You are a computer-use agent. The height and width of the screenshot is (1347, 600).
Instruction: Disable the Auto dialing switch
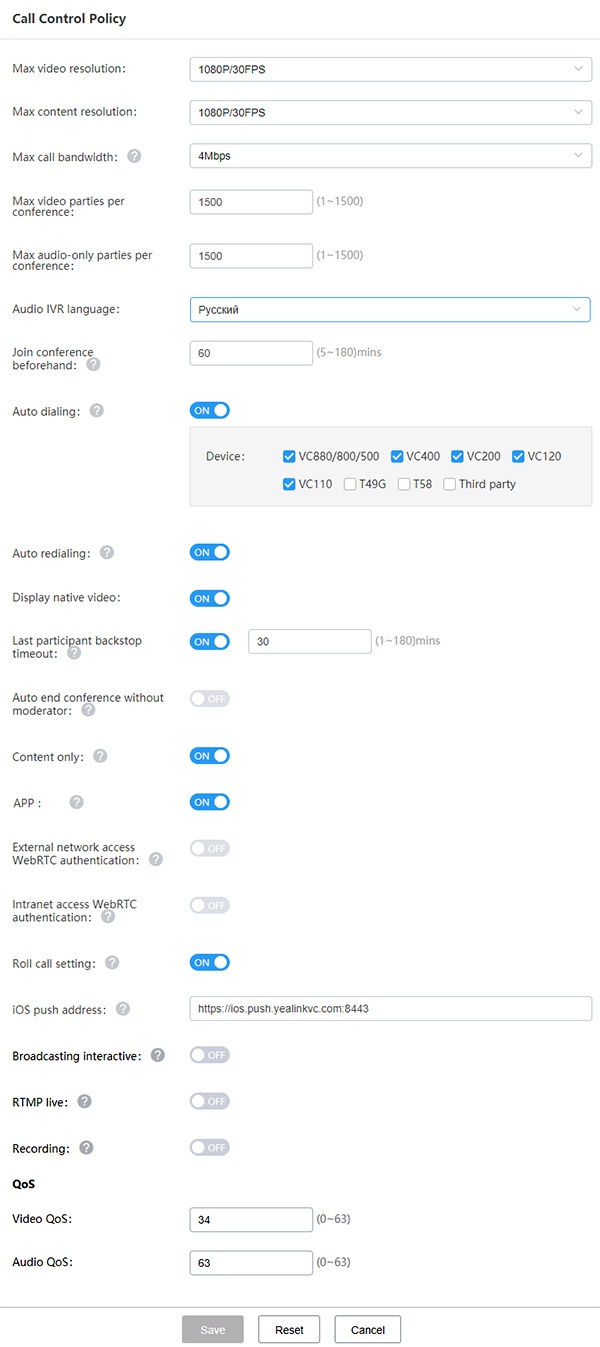click(x=210, y=410)
